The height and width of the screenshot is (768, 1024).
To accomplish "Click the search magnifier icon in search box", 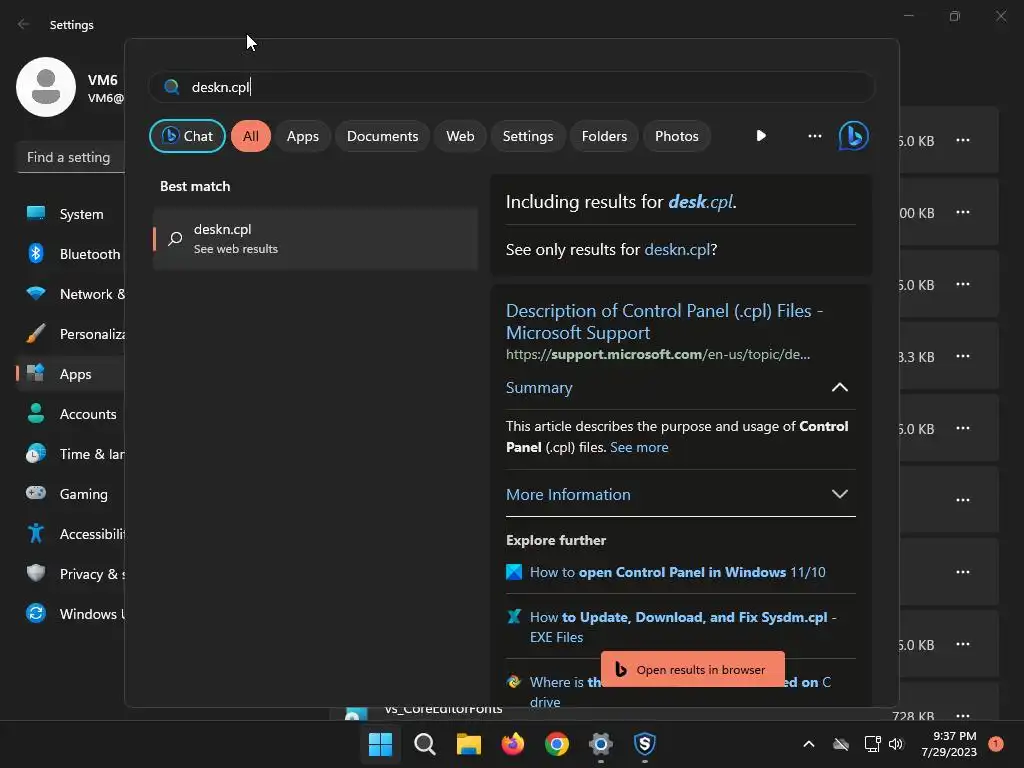I will [172, 87].
